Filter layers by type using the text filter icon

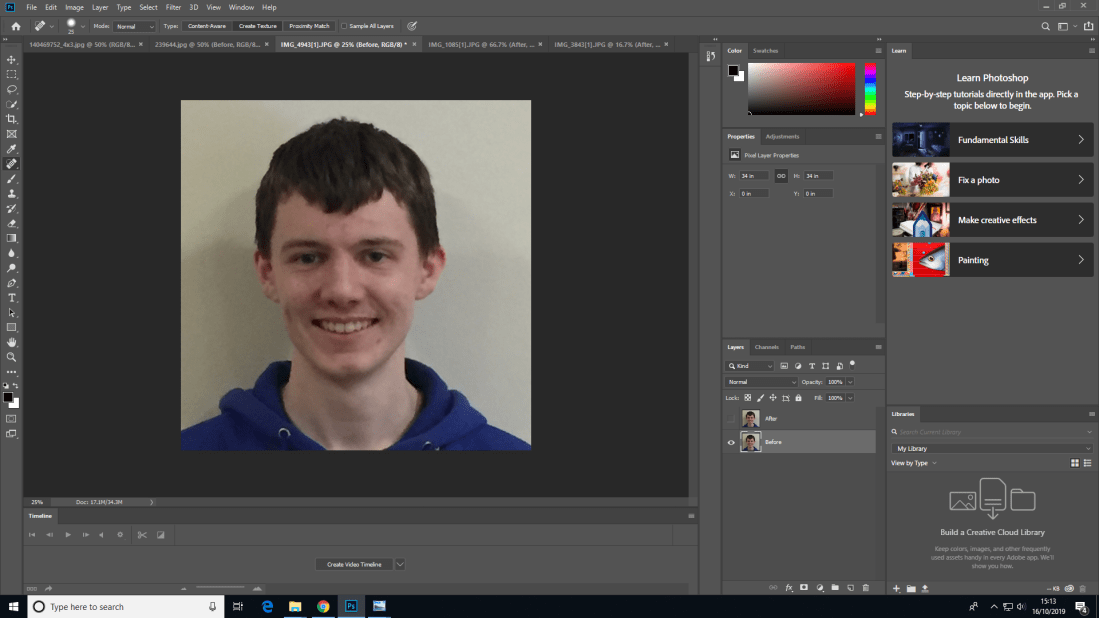coord(812,366)
